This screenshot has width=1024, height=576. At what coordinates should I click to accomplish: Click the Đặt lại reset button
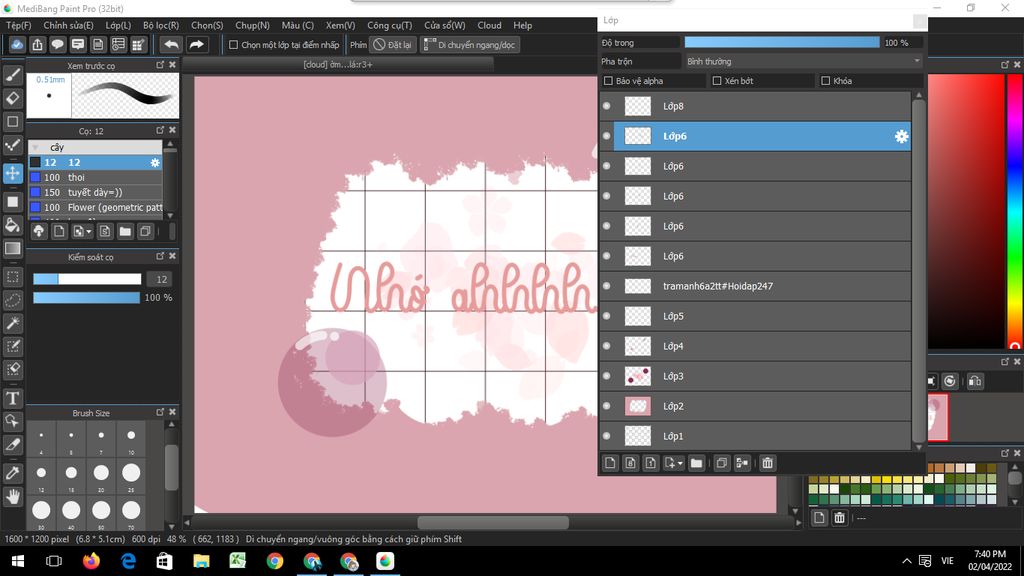coord(393,45)
